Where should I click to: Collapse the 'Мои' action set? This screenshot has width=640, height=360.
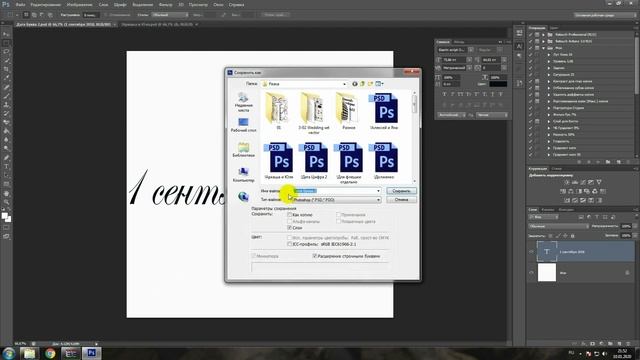pos(543,48)
